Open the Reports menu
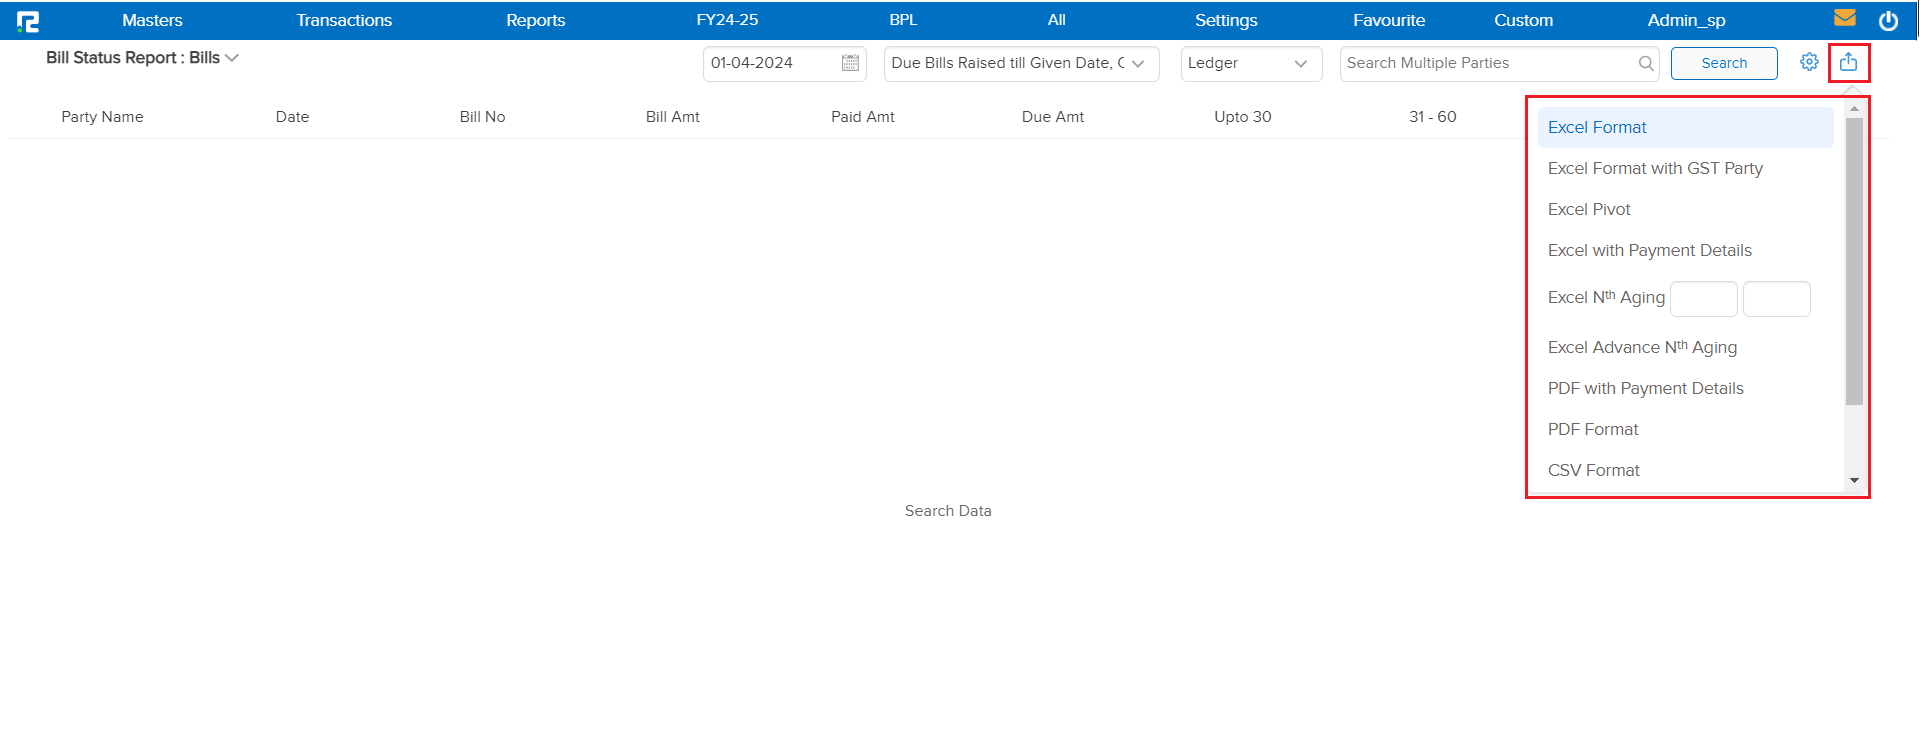 535,20
